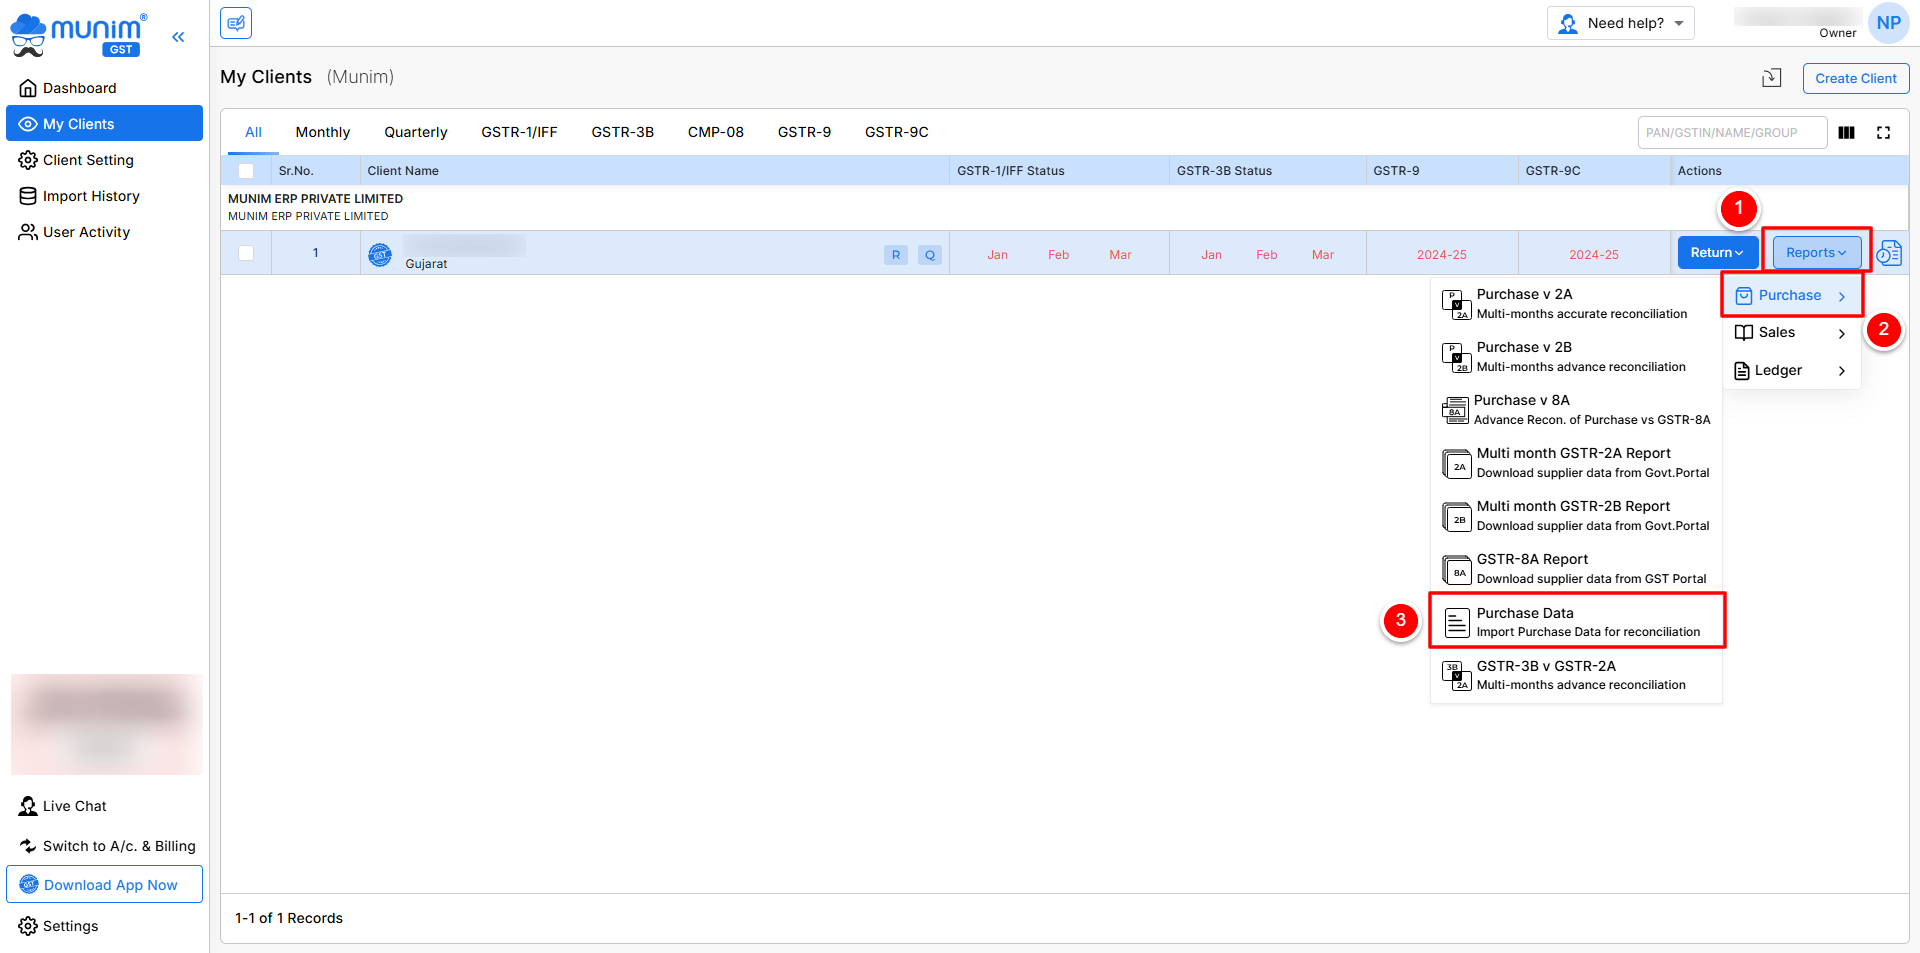Expand the Reports dropdown
This screenshot has width=1920, height=953.
pyautogui.click(x=1816, y=253)
